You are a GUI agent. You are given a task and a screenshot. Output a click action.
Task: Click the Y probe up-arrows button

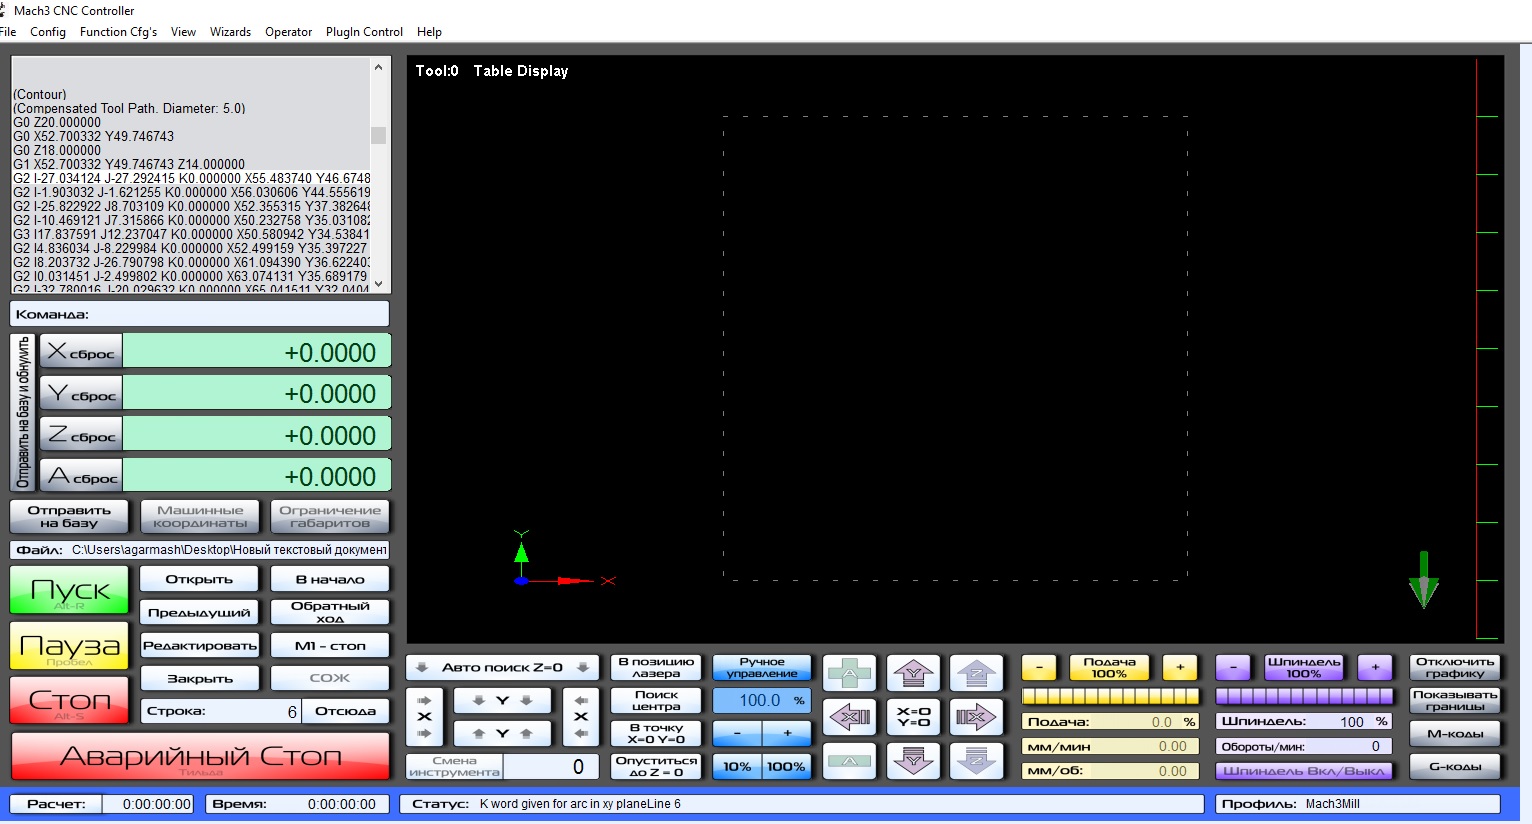coord(502,734)
